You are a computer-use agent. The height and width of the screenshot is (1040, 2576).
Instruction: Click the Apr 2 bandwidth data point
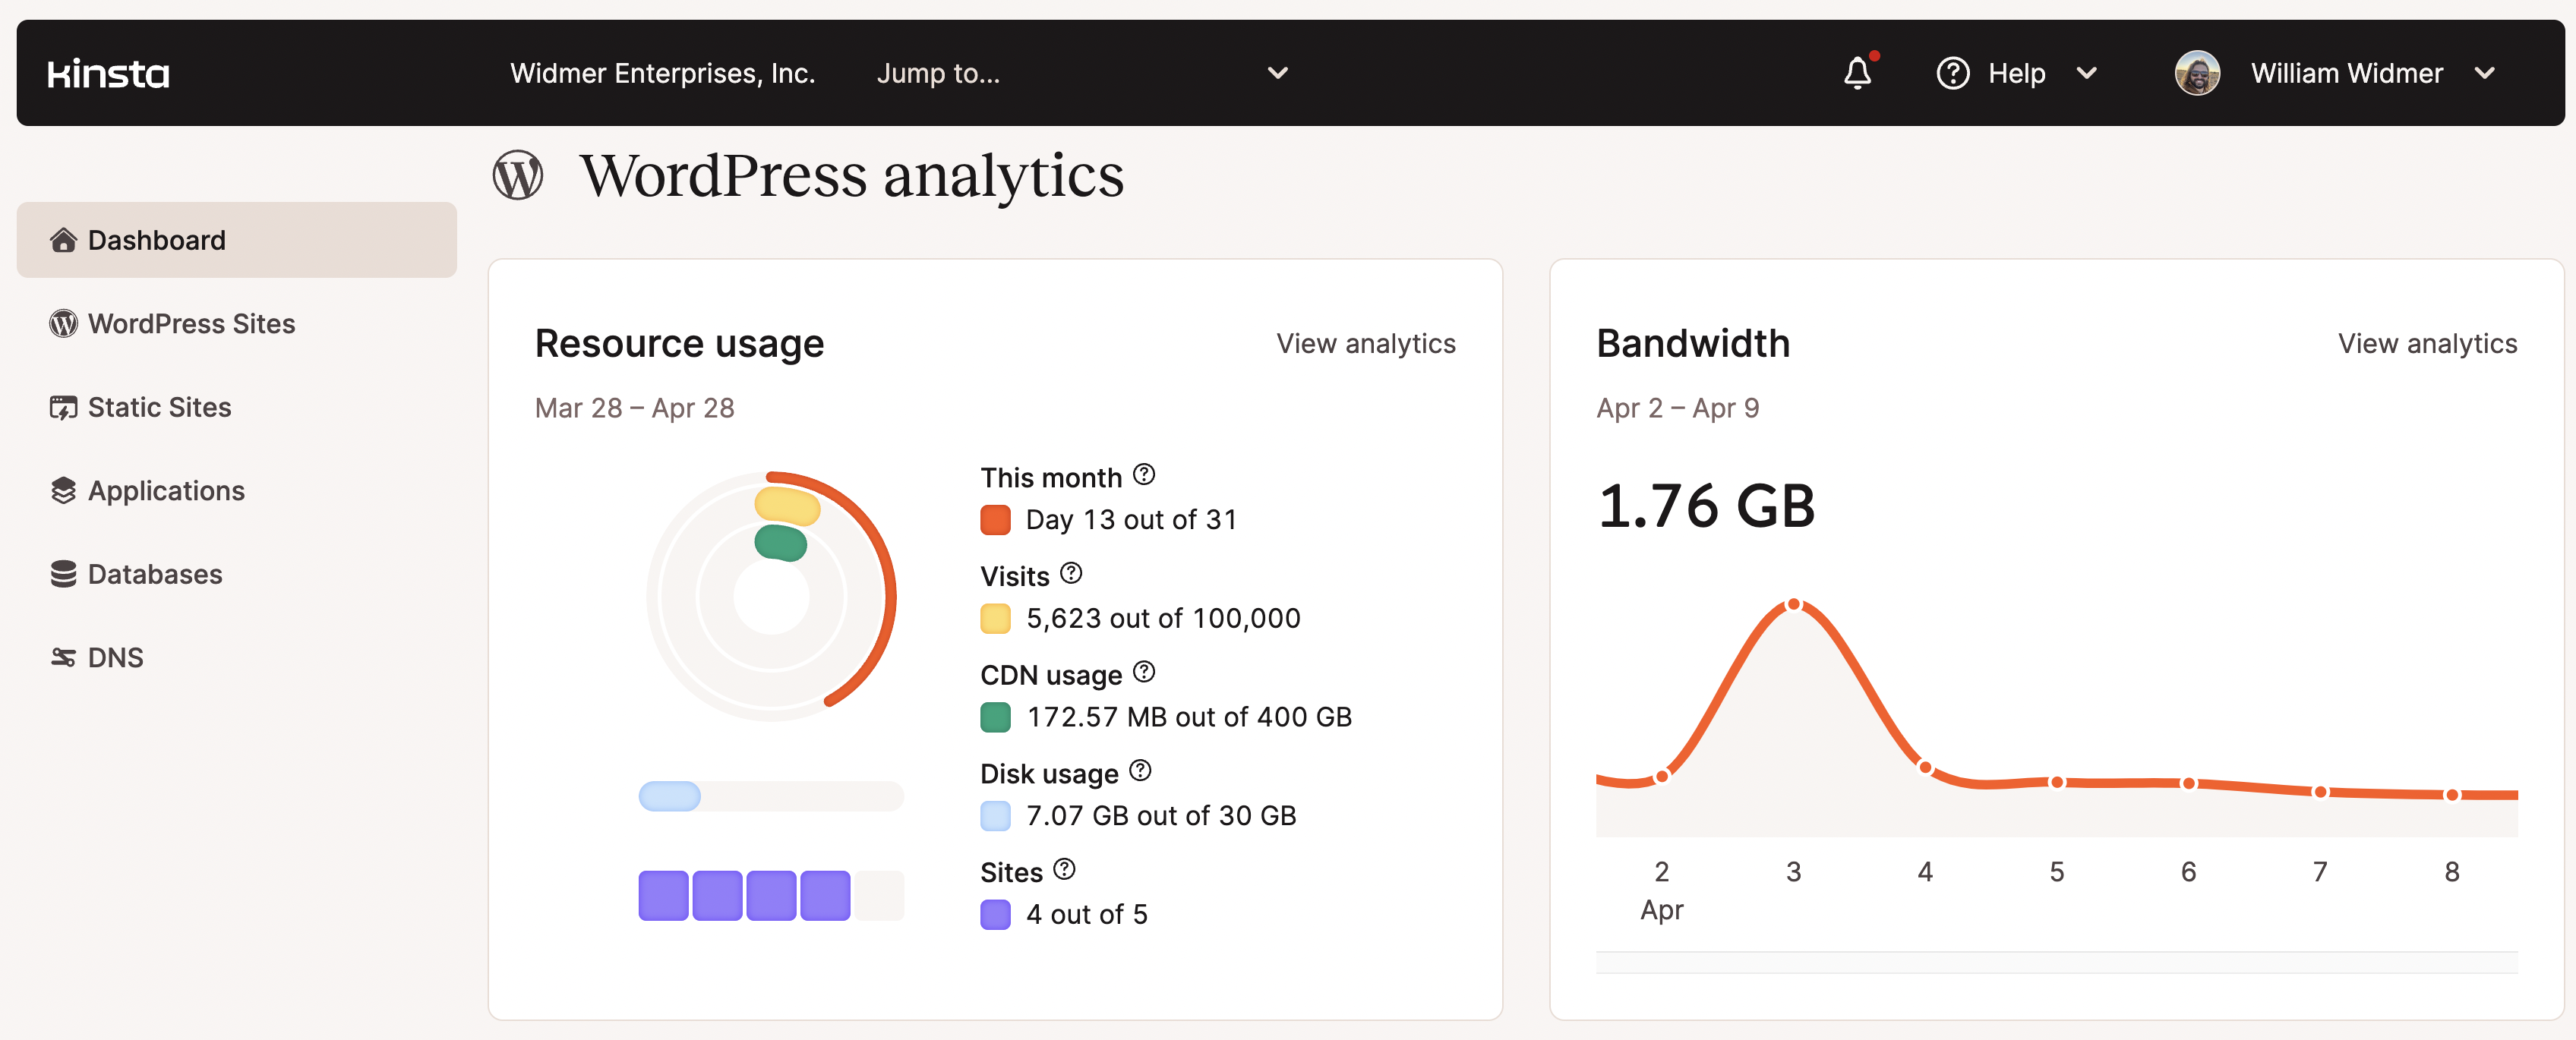pos(1661,776)
